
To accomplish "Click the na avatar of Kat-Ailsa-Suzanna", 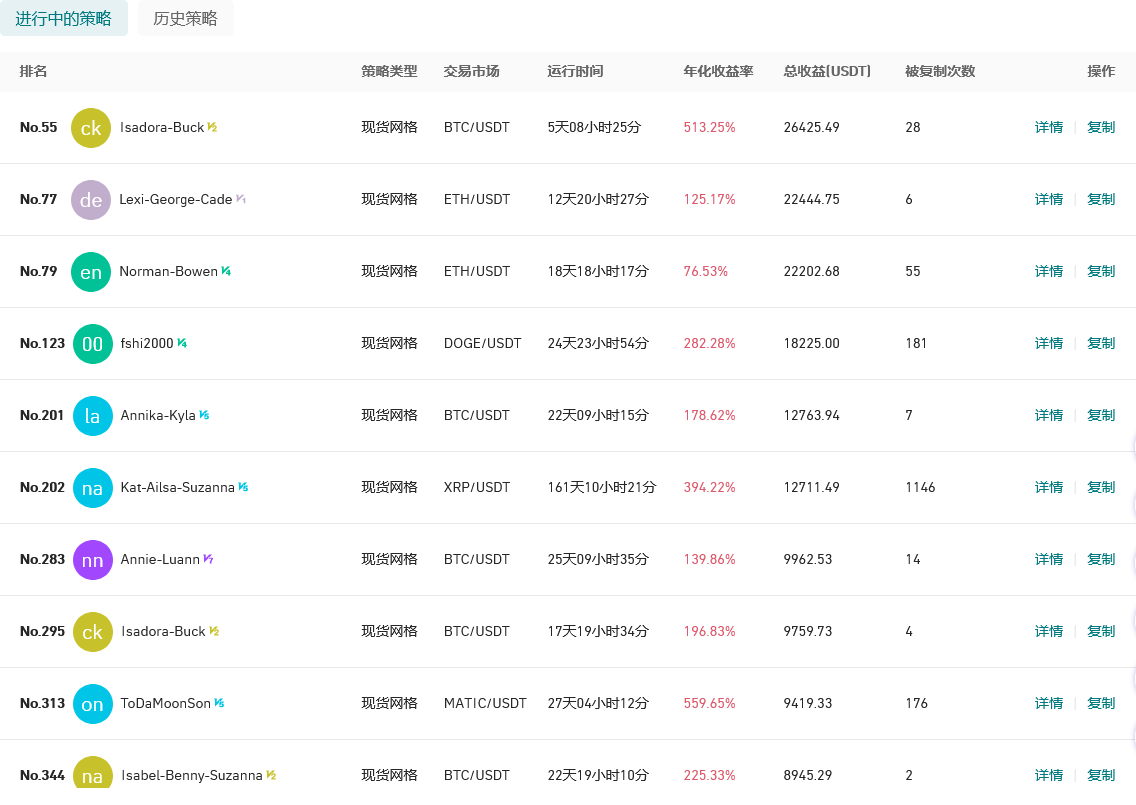I will 93,488.
